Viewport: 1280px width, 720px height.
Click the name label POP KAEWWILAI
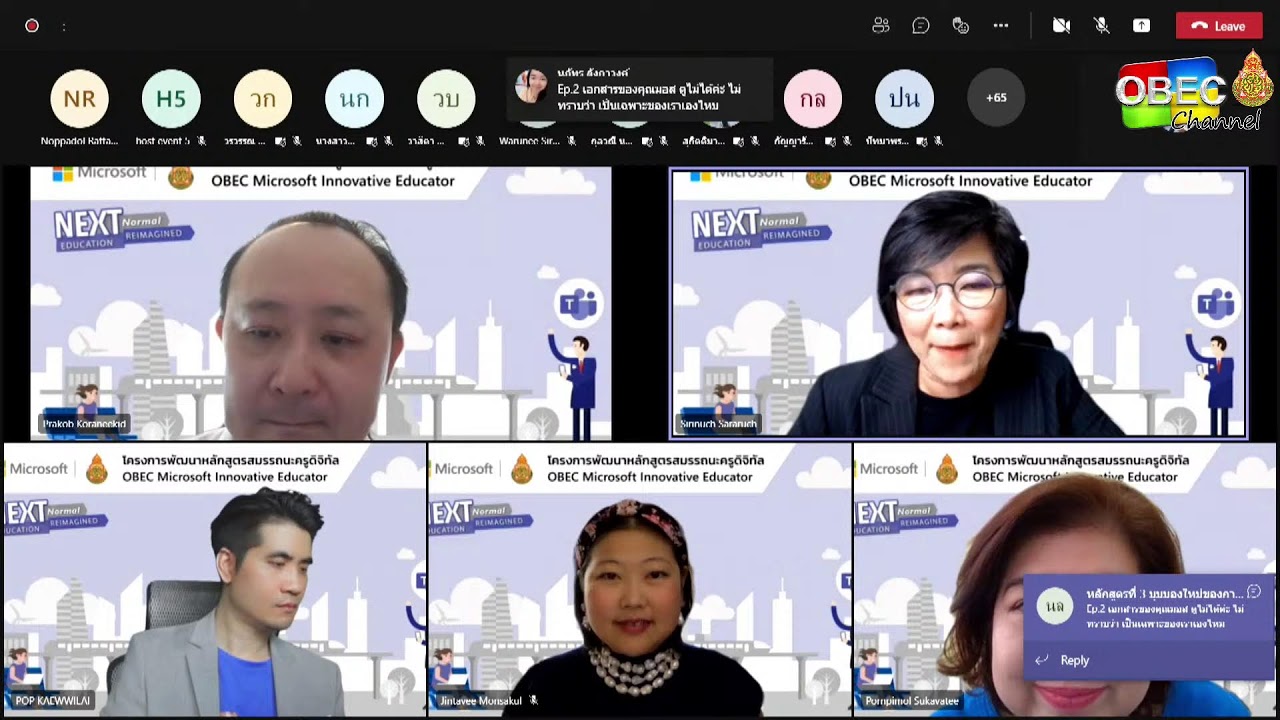tap(52, 701)
